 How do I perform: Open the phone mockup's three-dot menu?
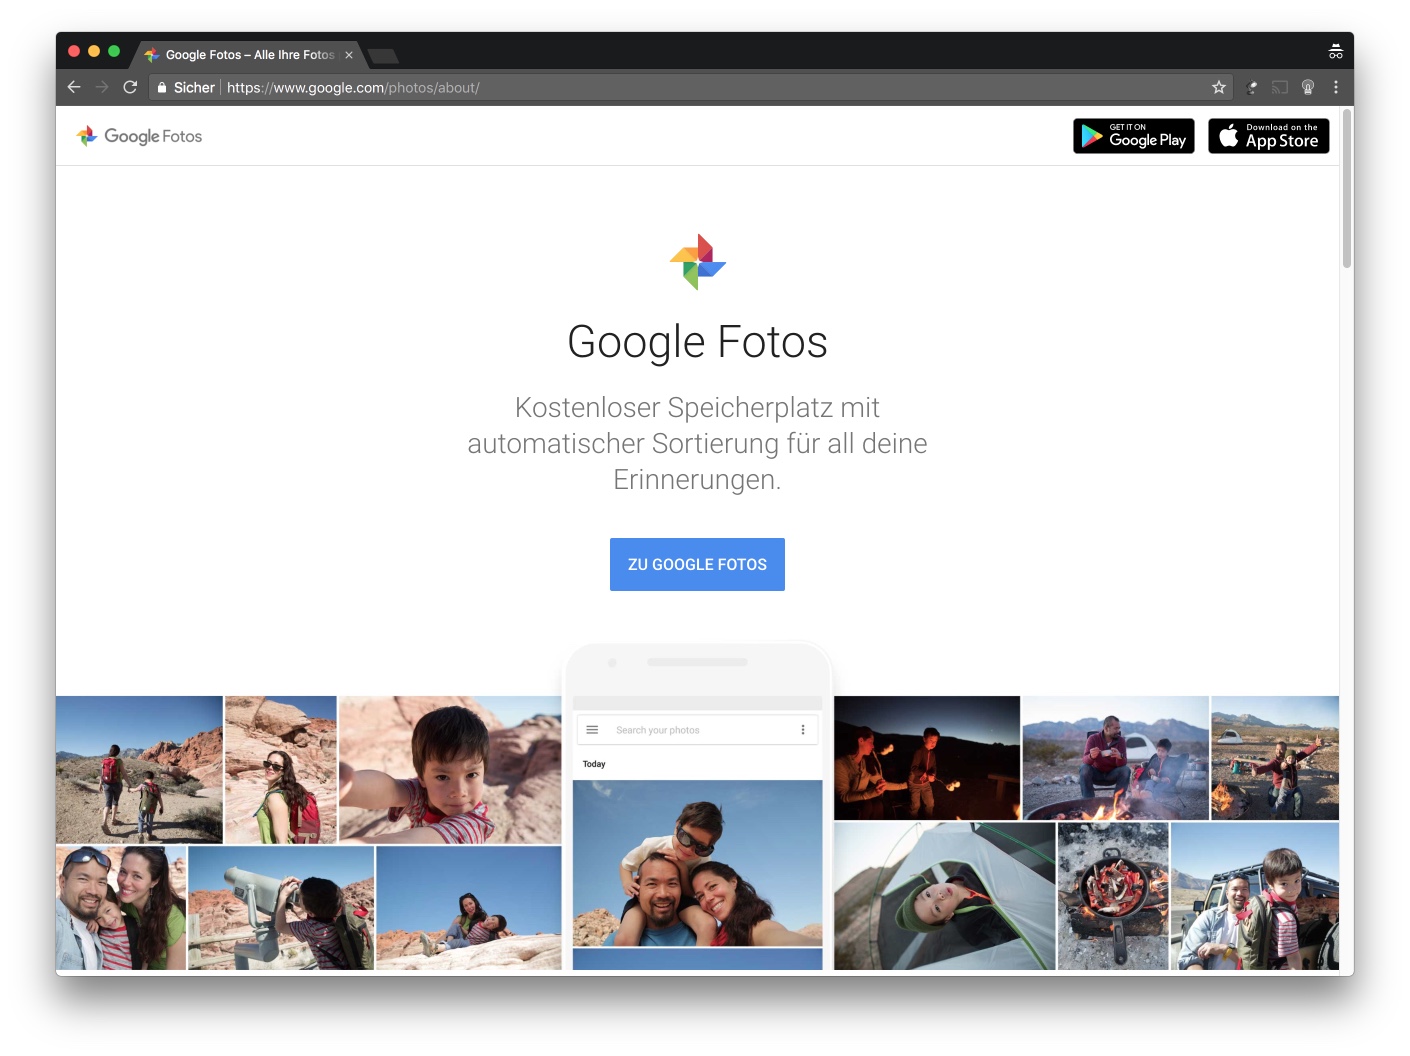point(803,730)
